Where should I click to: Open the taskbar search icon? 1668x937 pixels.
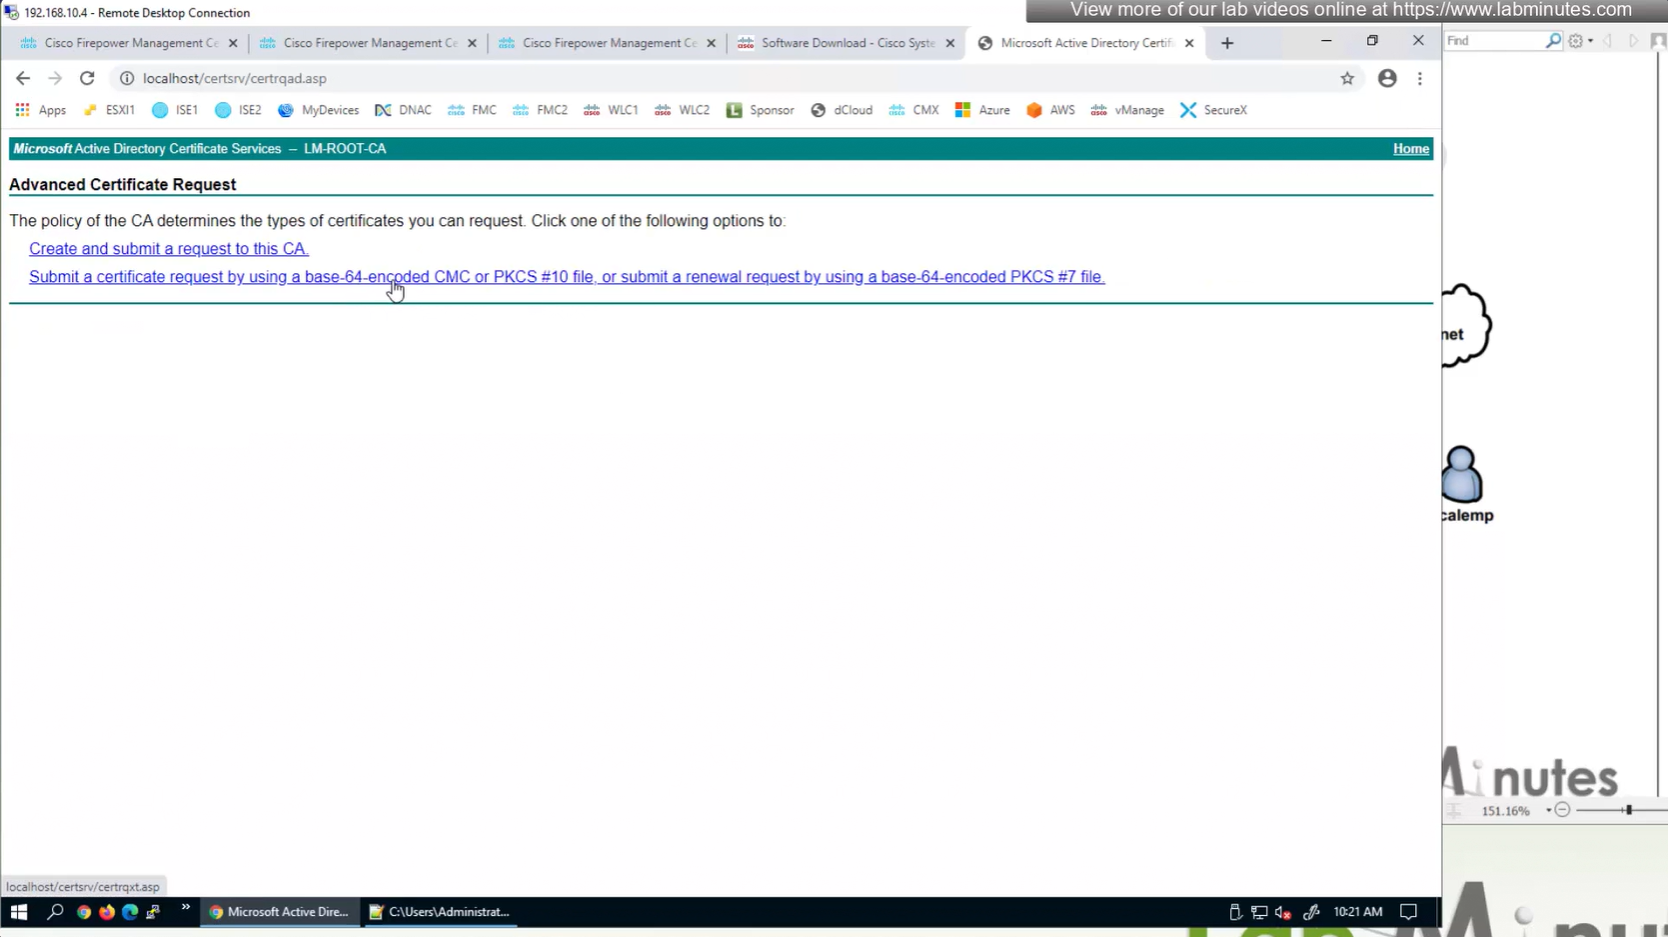(x=55, y=912)
